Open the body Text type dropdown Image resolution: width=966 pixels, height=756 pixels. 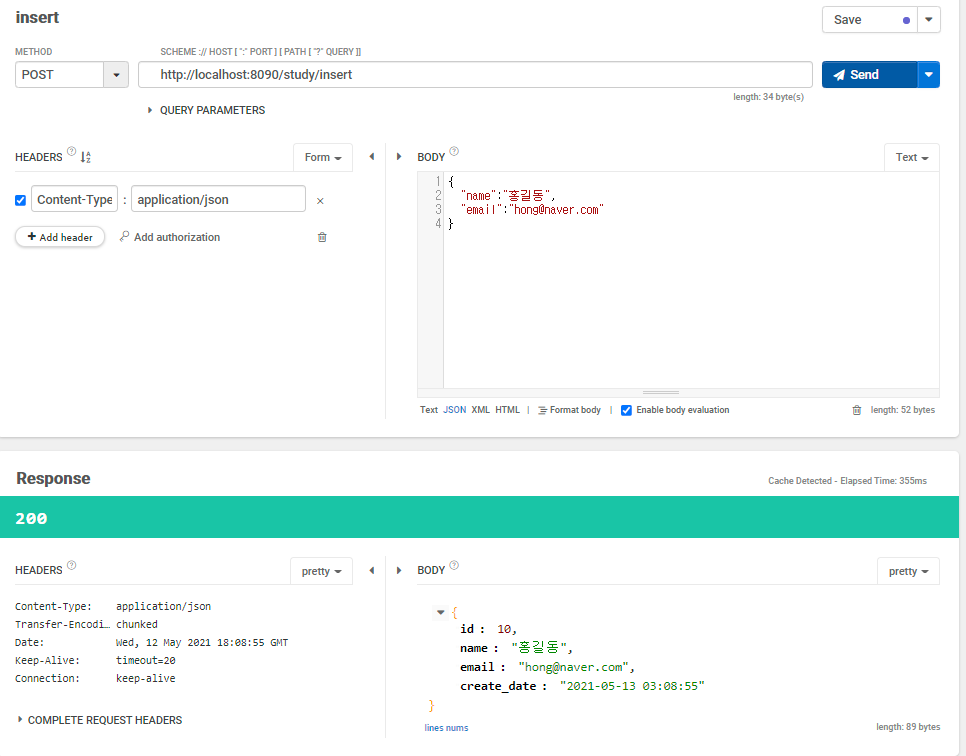912,157
